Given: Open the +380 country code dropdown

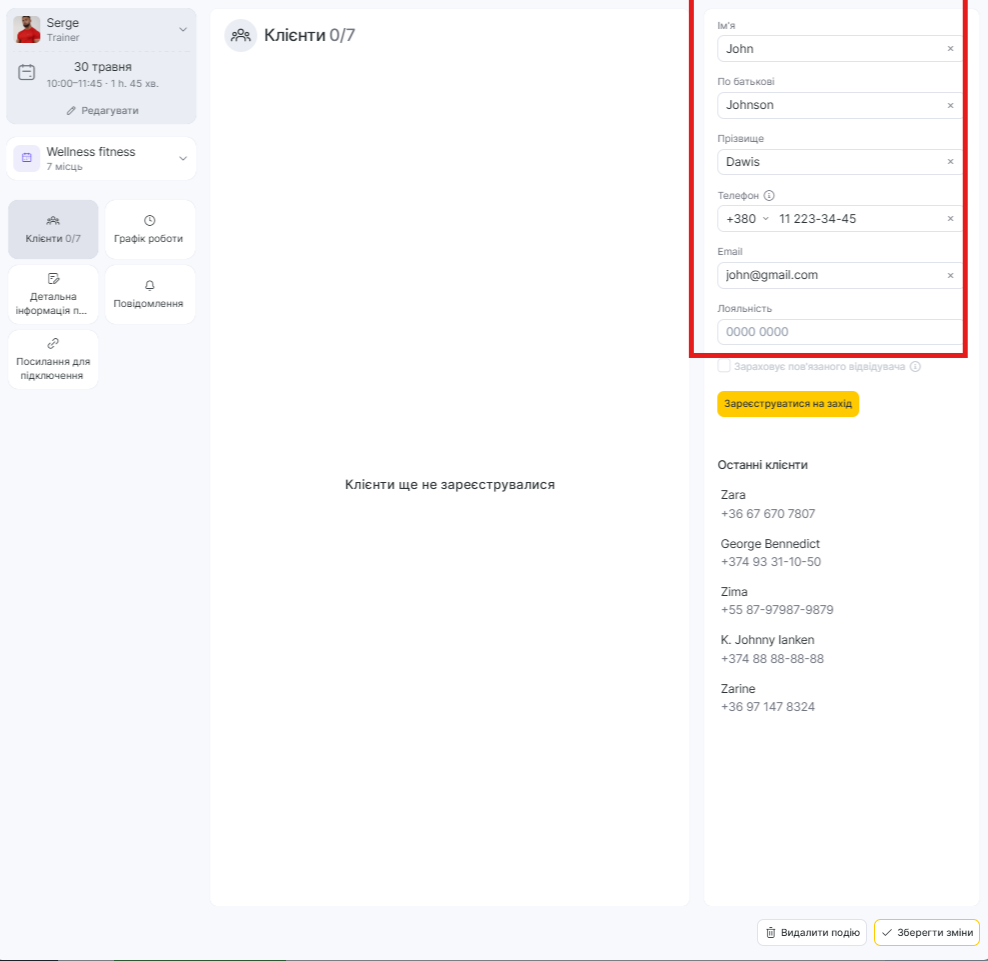Looking at the screenshot, I should pyautogui.click(x=747, y=219).
